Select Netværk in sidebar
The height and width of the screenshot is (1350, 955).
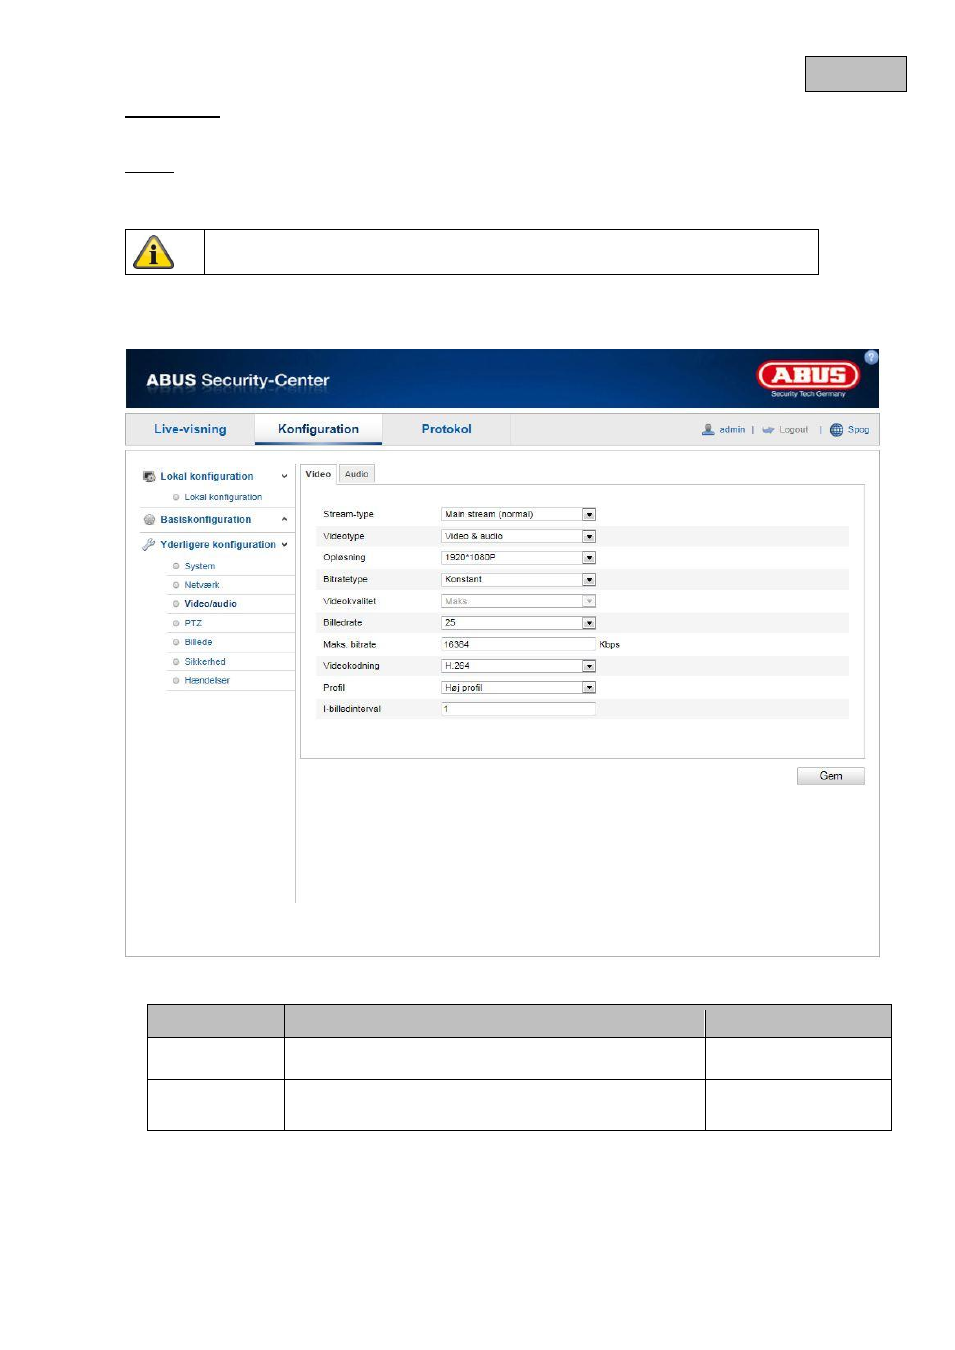click(x=202, y=585)
